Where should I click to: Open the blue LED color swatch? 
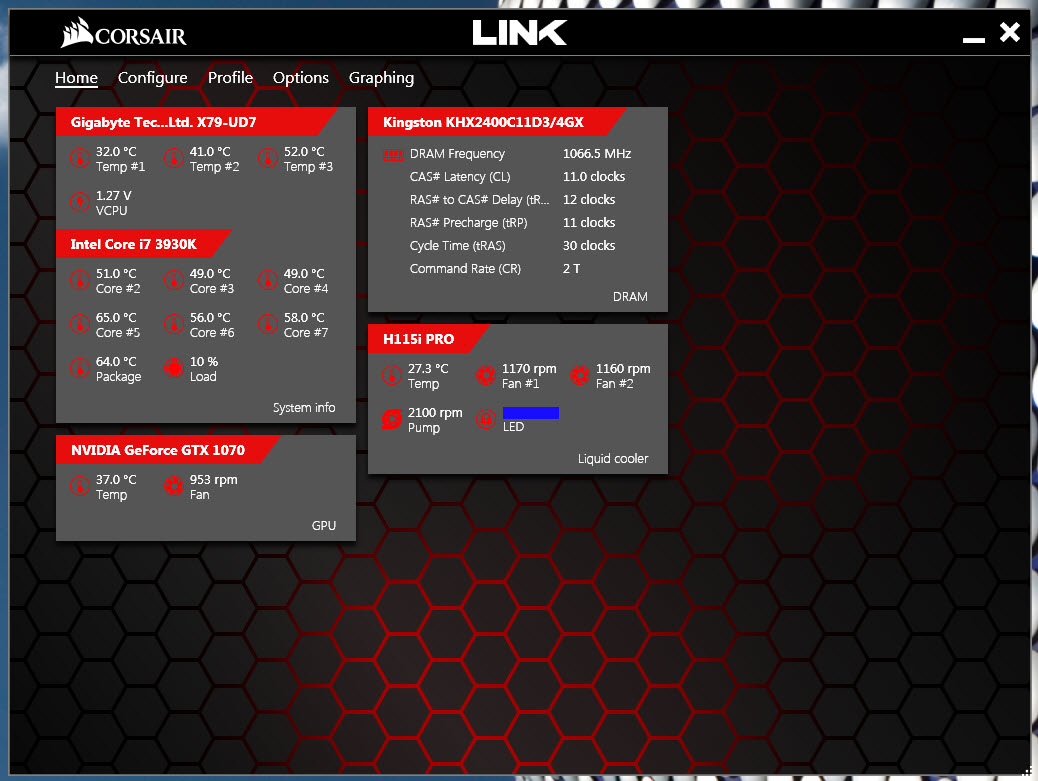(x=531, y=413)
